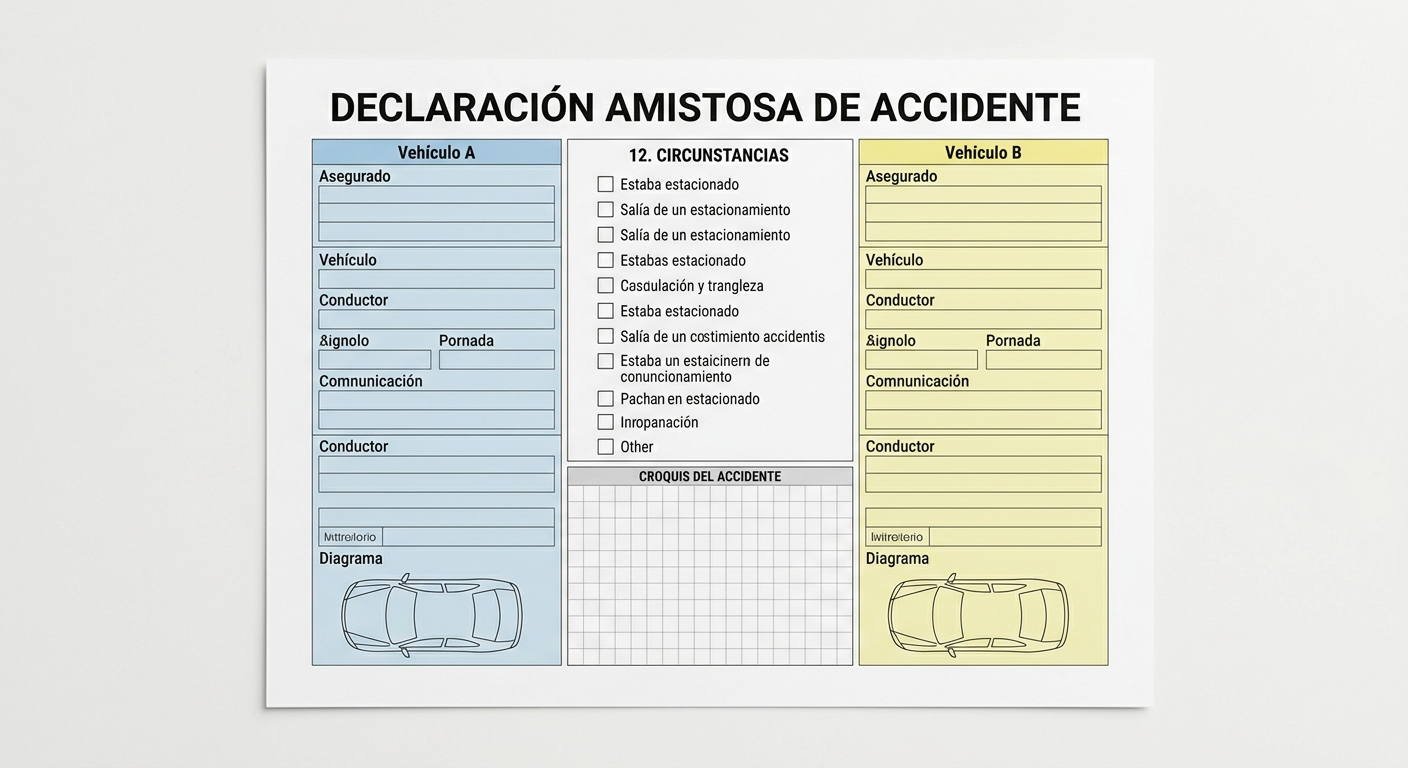
Task: Click the 'Iwitrelerio' label in Vehículo B
Action: [x=897, y=537]
